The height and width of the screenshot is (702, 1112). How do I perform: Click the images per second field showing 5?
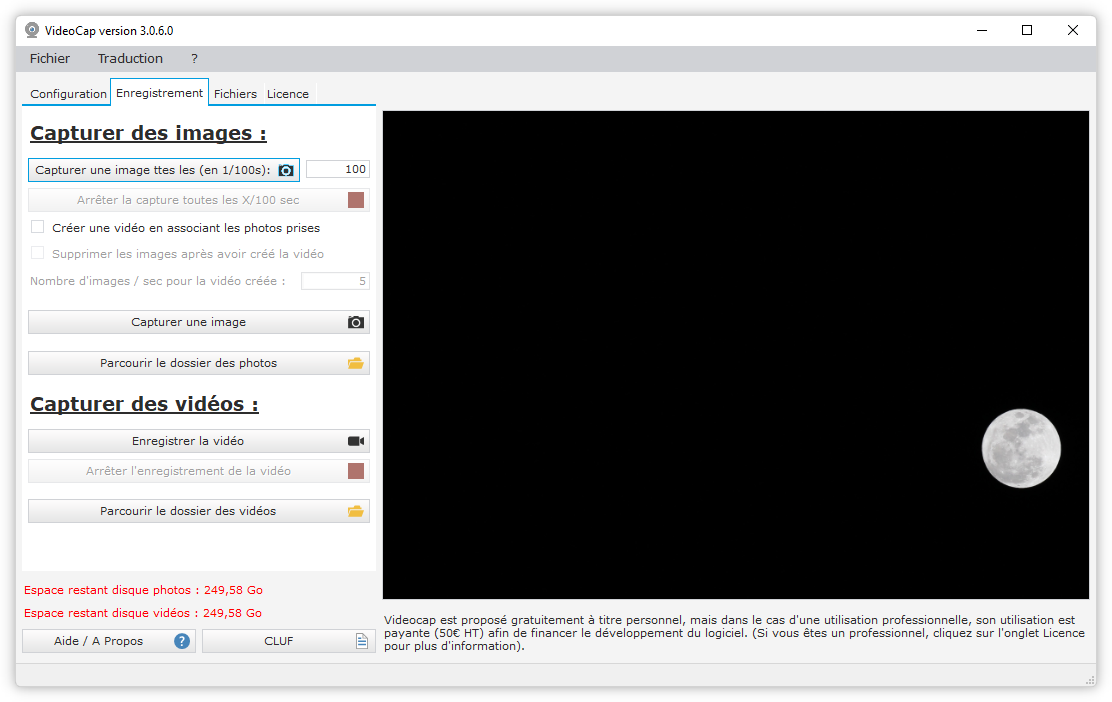click(335, 281)
